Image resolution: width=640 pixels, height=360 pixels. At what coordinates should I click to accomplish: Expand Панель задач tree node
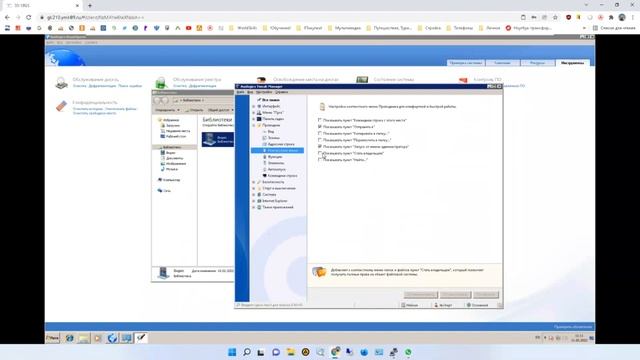tap(254, 119)
